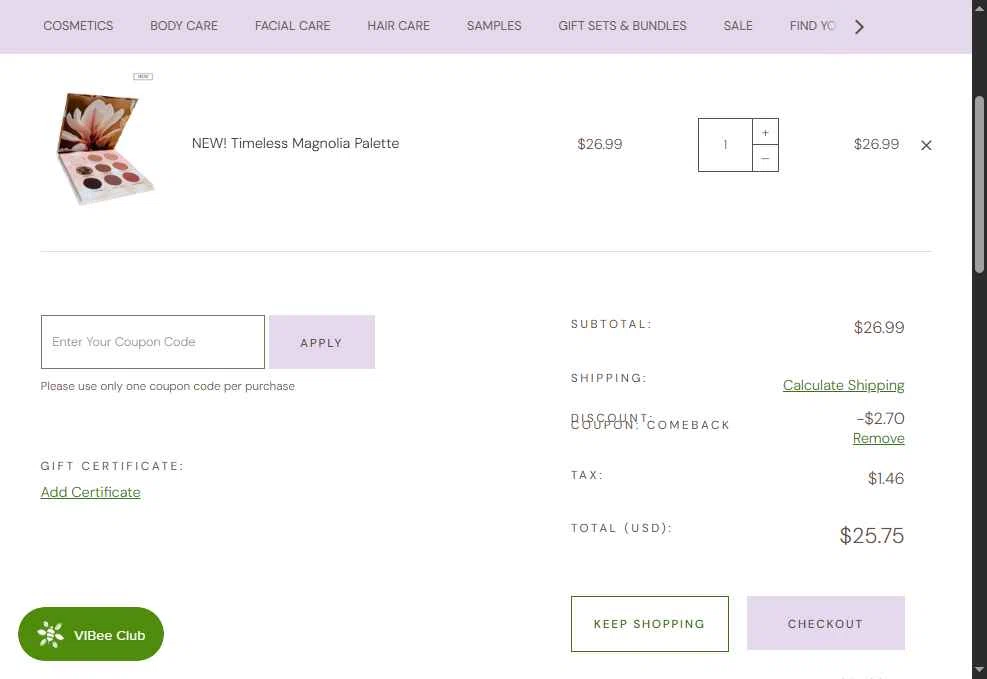The width and height of the screenshot is (987, 679).
Task: Select the tax amount $1.46
Action: pyautogui.click(x=886, y=478)
